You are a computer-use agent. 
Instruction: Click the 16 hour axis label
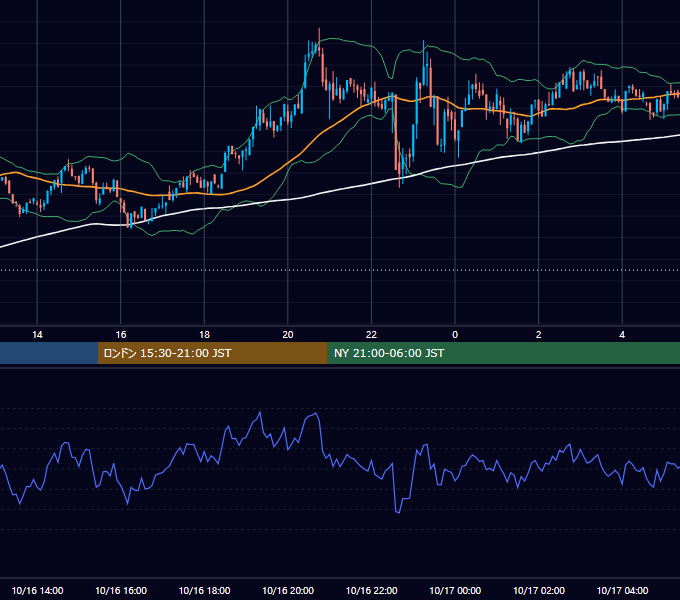click(x=121, y=335)
